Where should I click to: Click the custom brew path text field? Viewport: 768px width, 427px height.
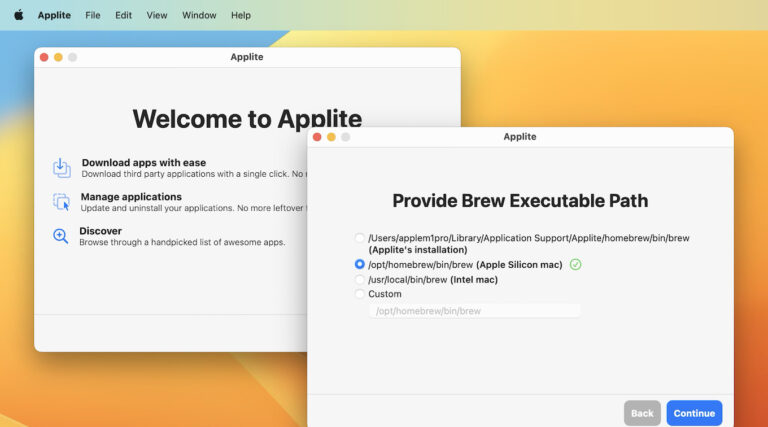point(475,311)
